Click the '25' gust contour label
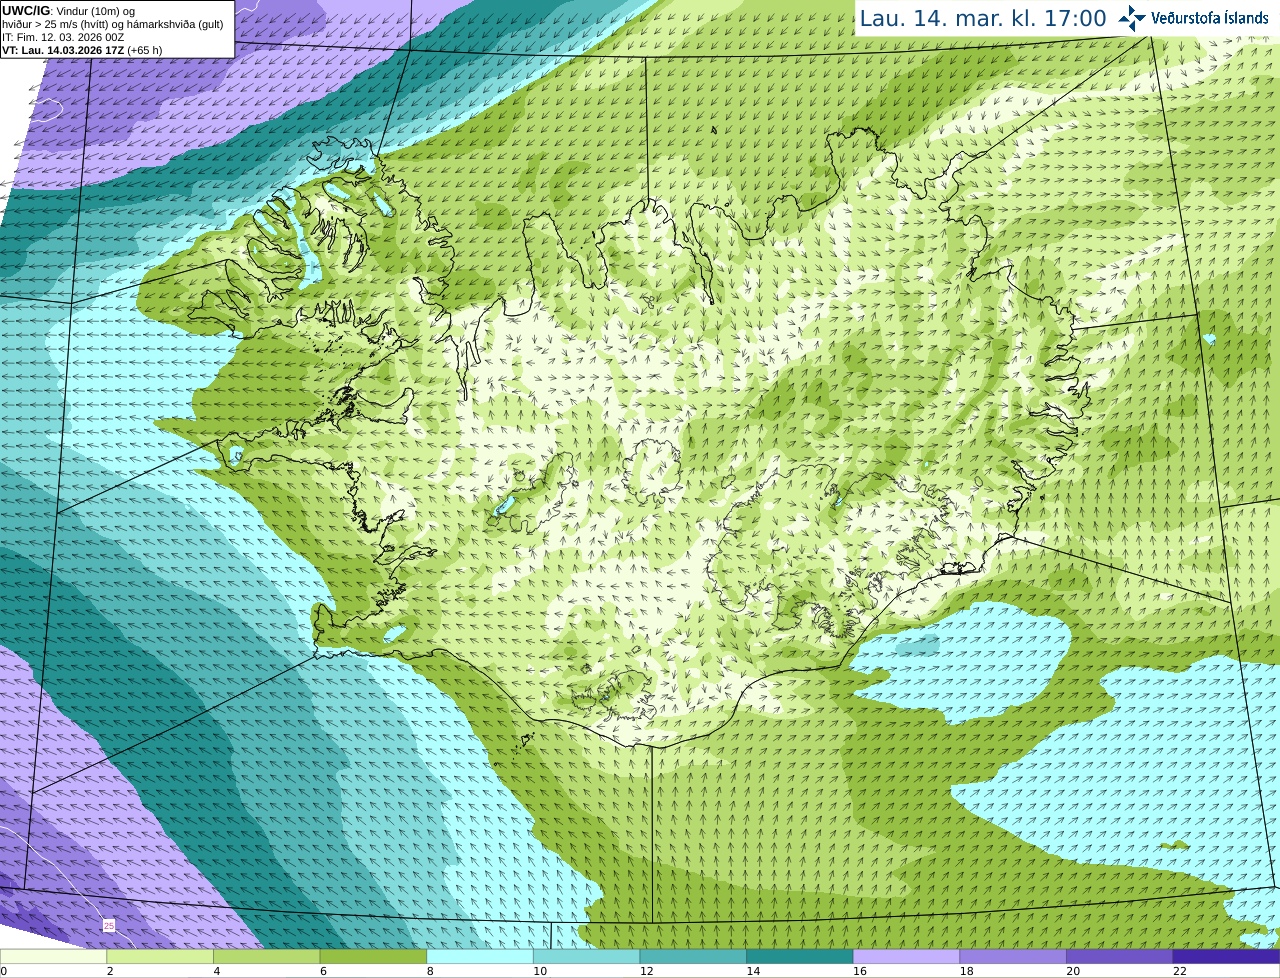The image size is (1280, 978). [108, 926]
